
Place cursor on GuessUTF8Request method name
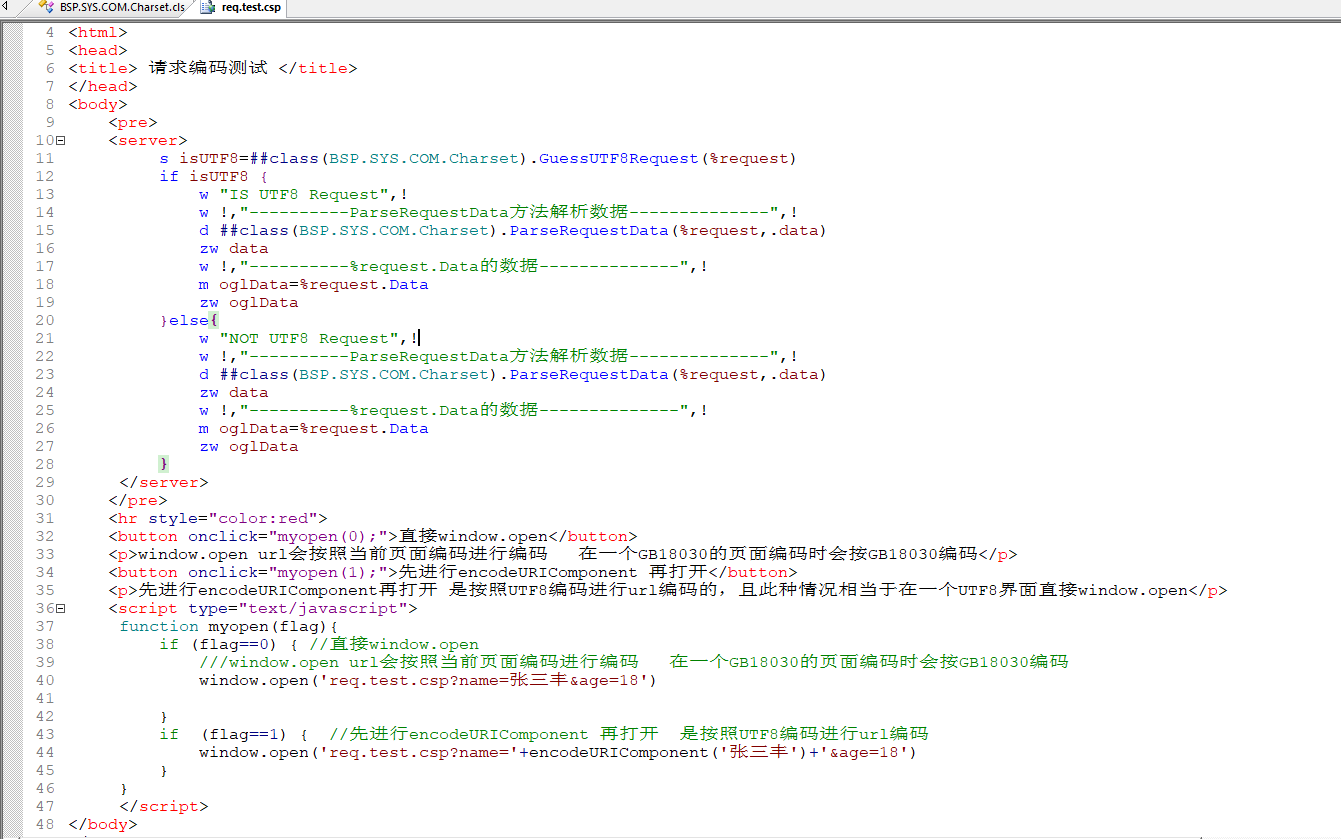click(618, 159)
